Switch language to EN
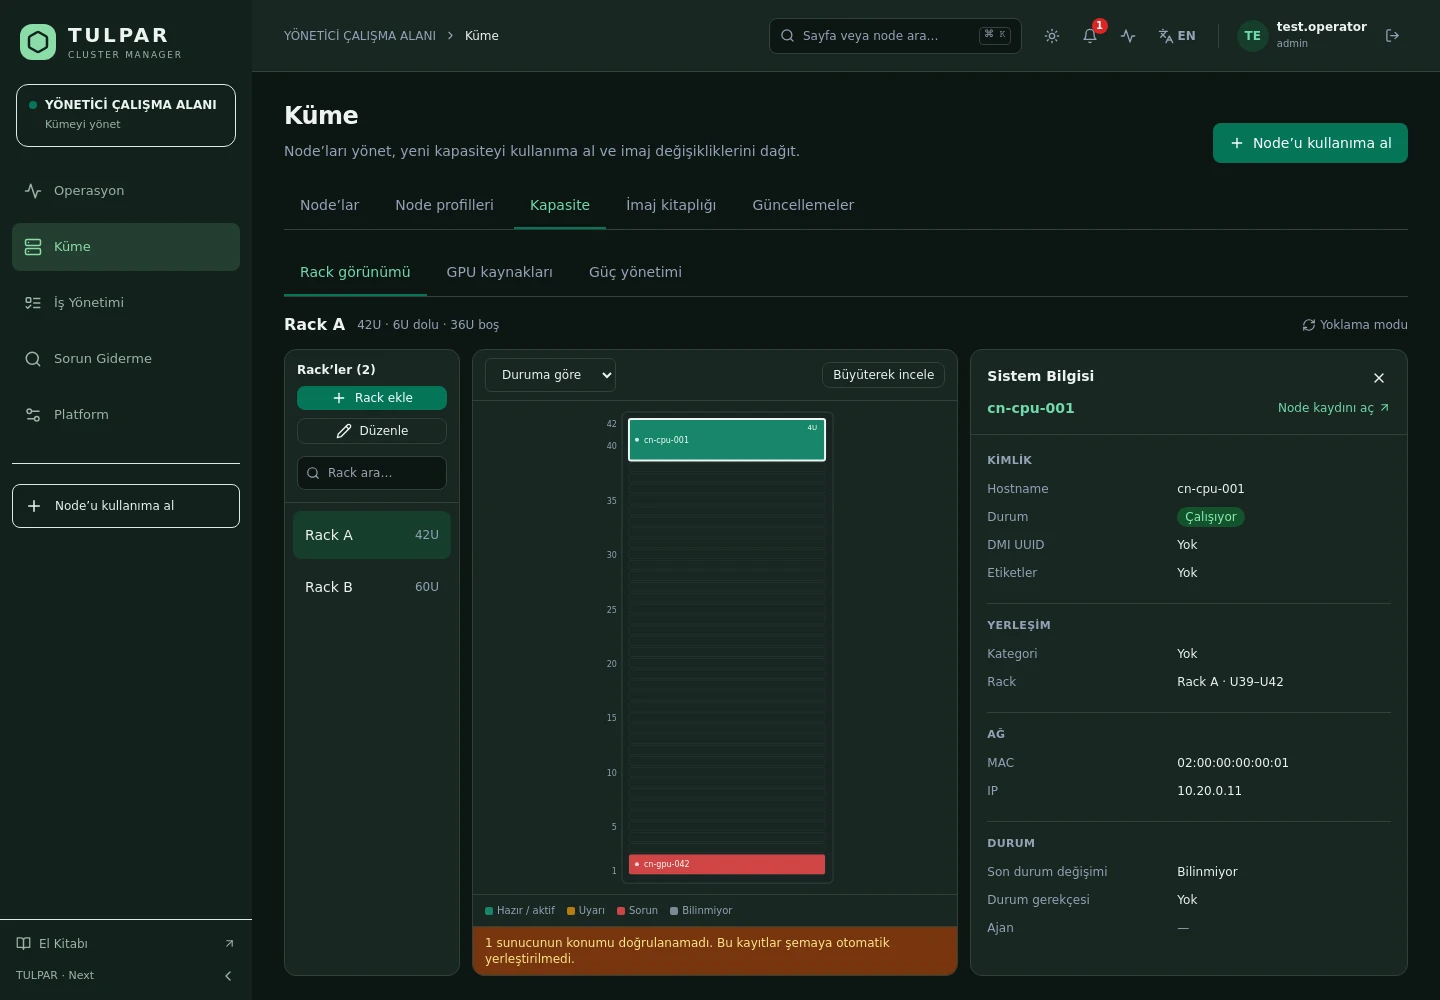Screen dimensions: 1440x1000 [x=1177, y=36]
